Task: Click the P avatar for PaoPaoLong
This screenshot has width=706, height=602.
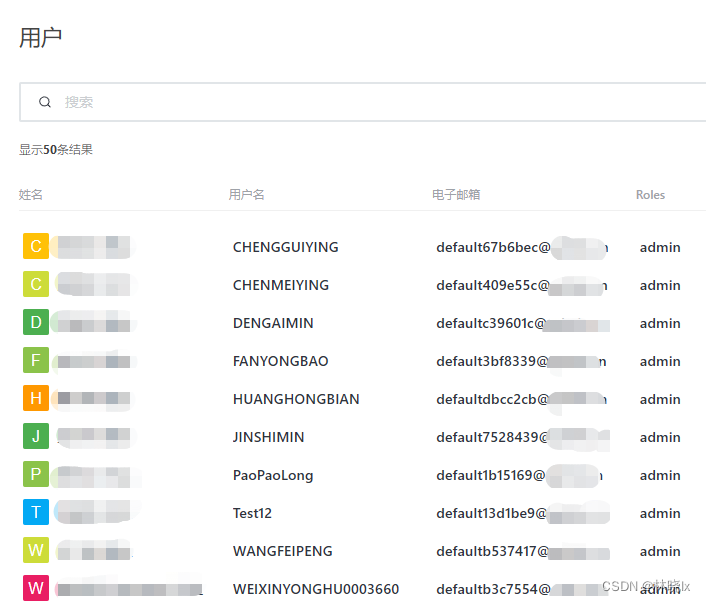Action: [x=36, y=475]
